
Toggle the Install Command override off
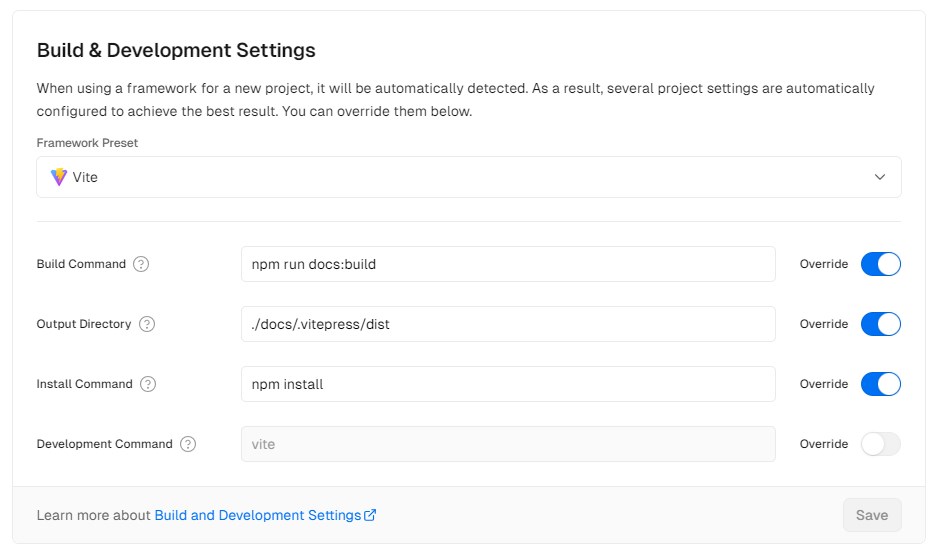[880, 384]
